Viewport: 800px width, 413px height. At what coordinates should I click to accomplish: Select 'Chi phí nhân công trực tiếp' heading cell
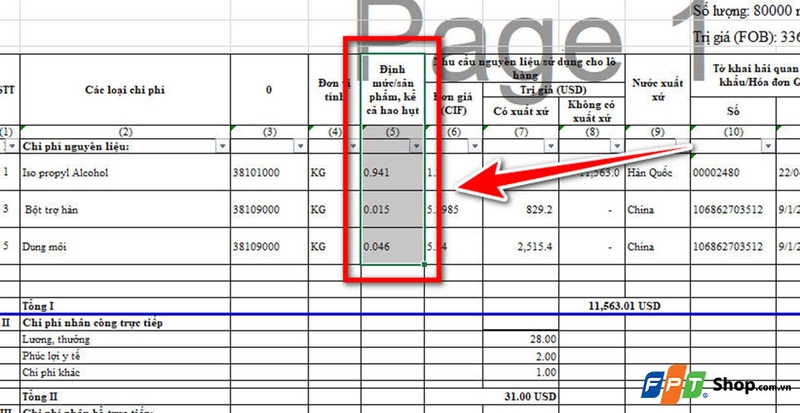pyautogui.click(x=125, y=323)
